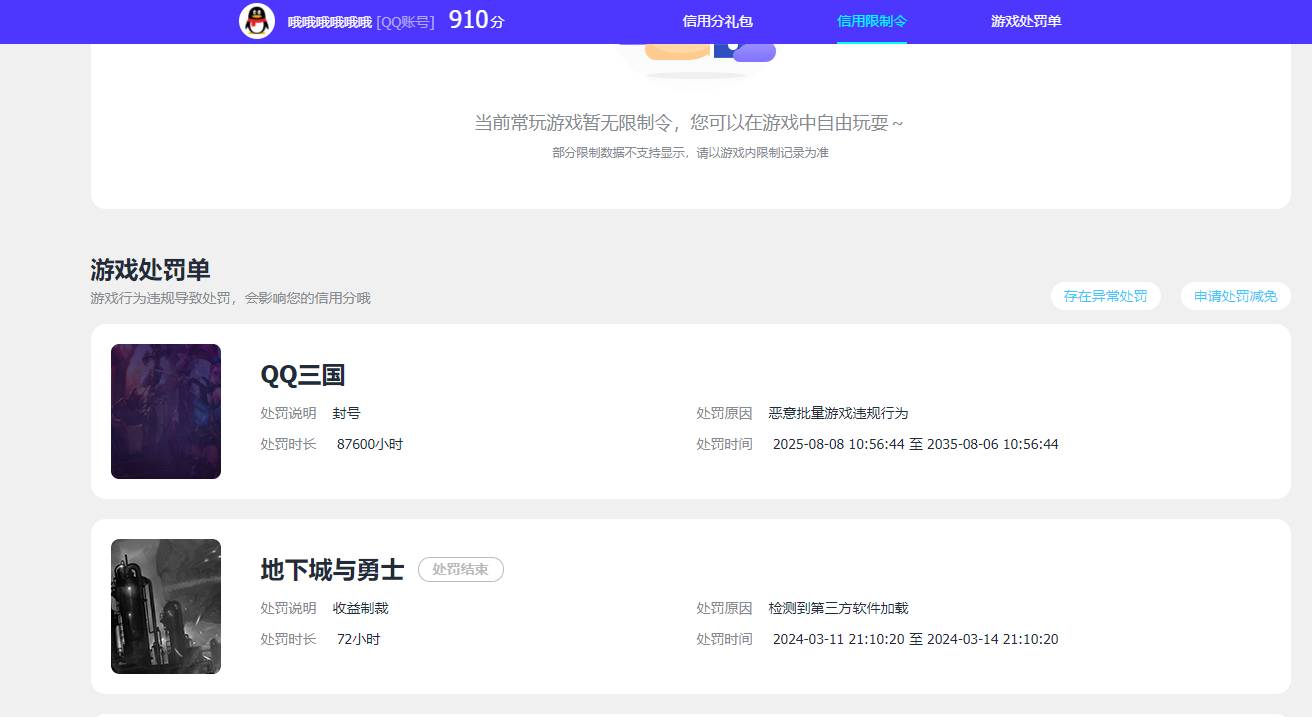Click the 地下城与勇士 game title
Viewport: 1312px width, 717px height.
[x=331, y=570]
